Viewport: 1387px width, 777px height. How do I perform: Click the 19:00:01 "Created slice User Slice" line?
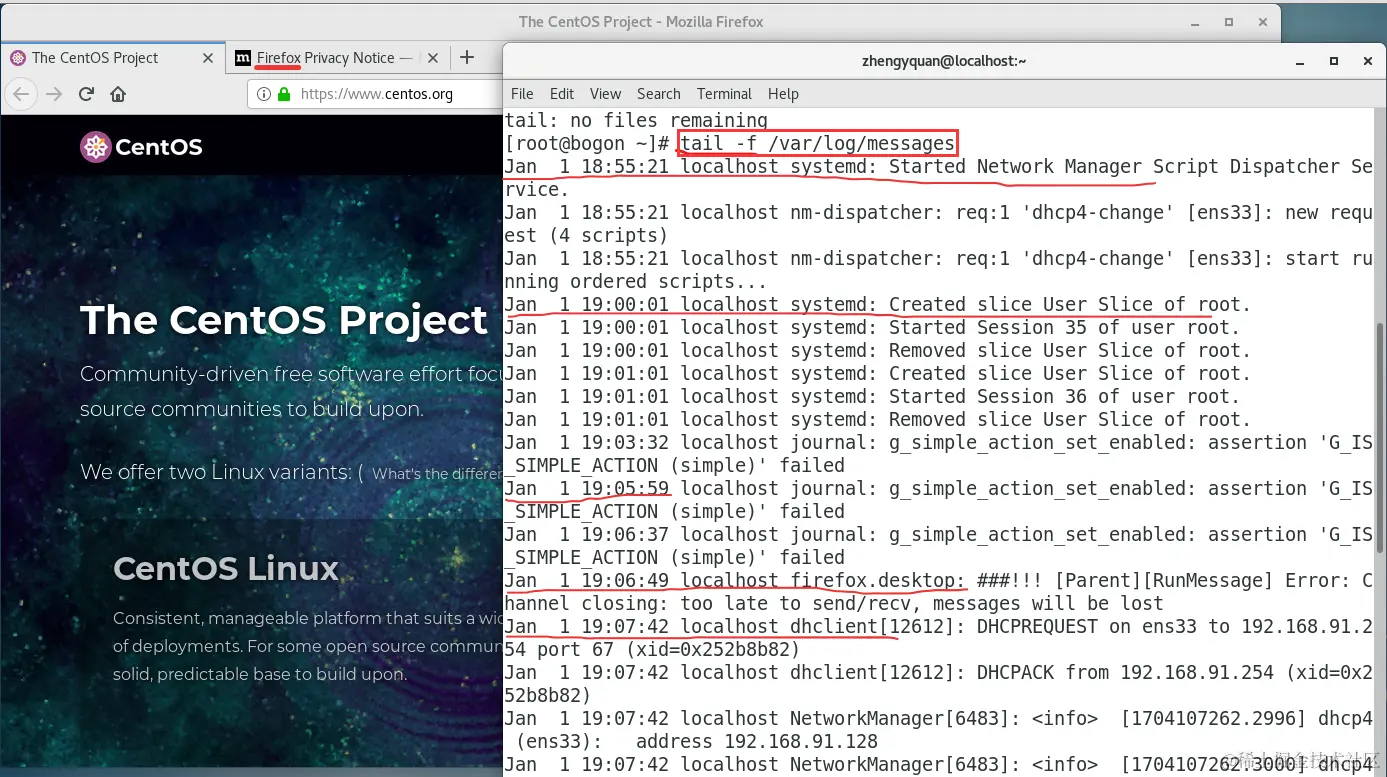[878, 305]
